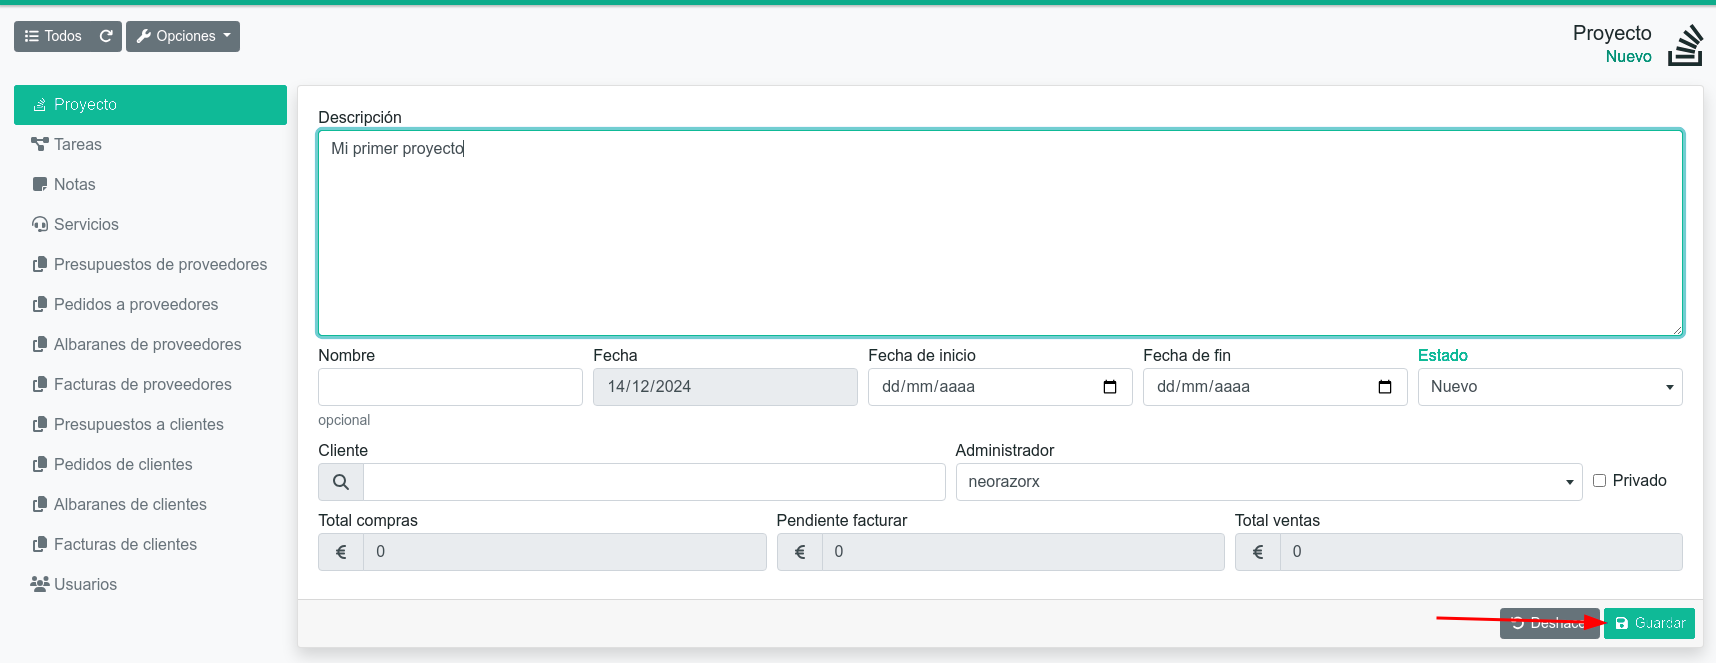The image size is (1716, 663).
Task: Click the euro icon of Pendiente facturar
Action: coord(800,552)
